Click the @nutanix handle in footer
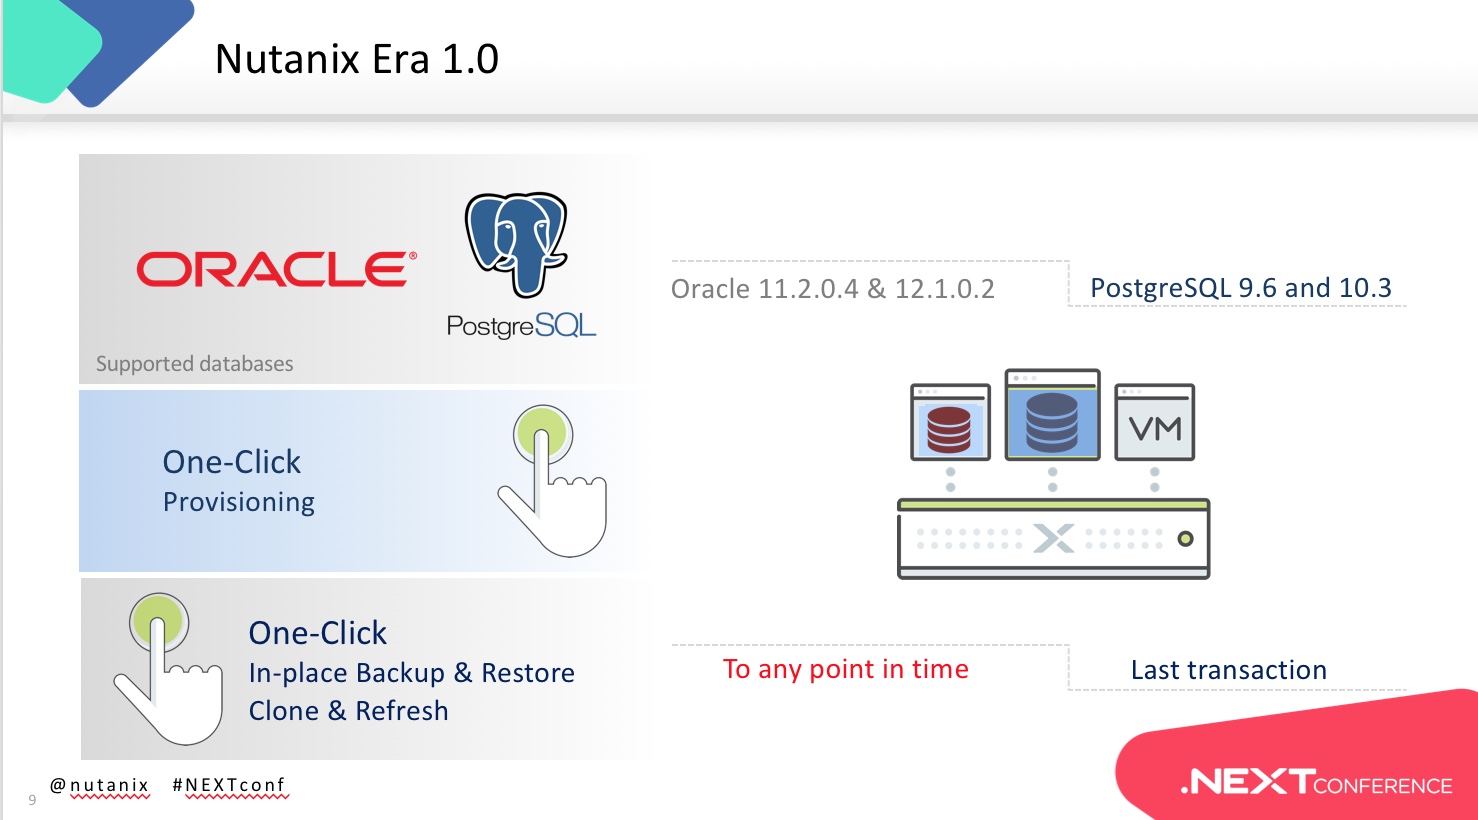Screen dimensions: 1478x820 point(100,785)
